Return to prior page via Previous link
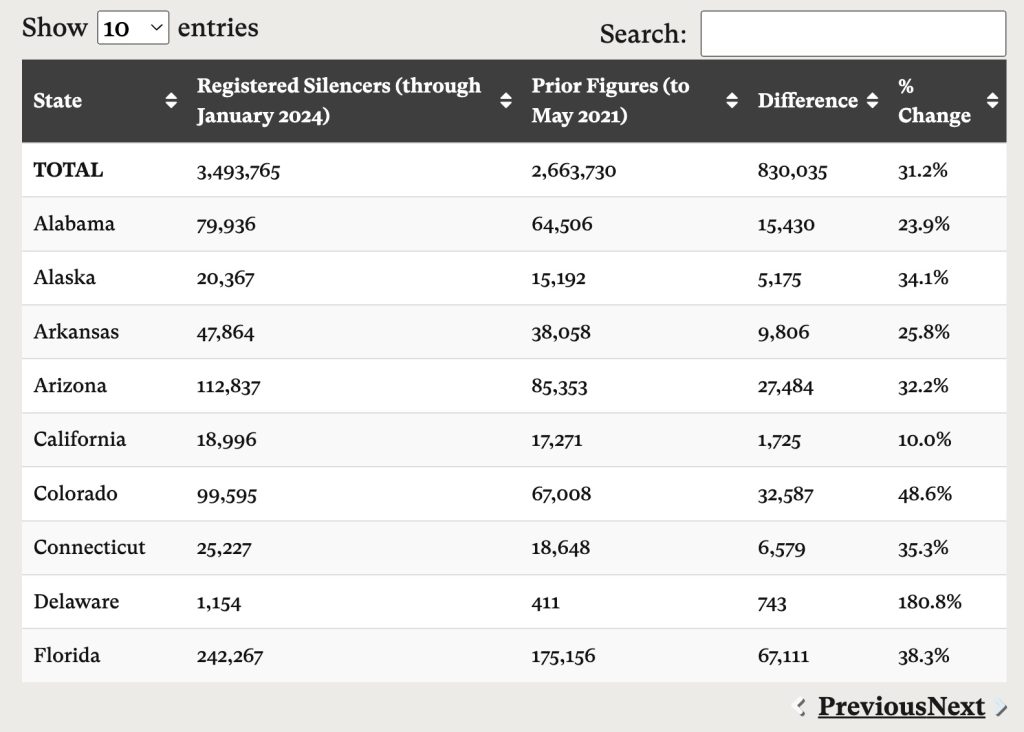 (868, 706)
